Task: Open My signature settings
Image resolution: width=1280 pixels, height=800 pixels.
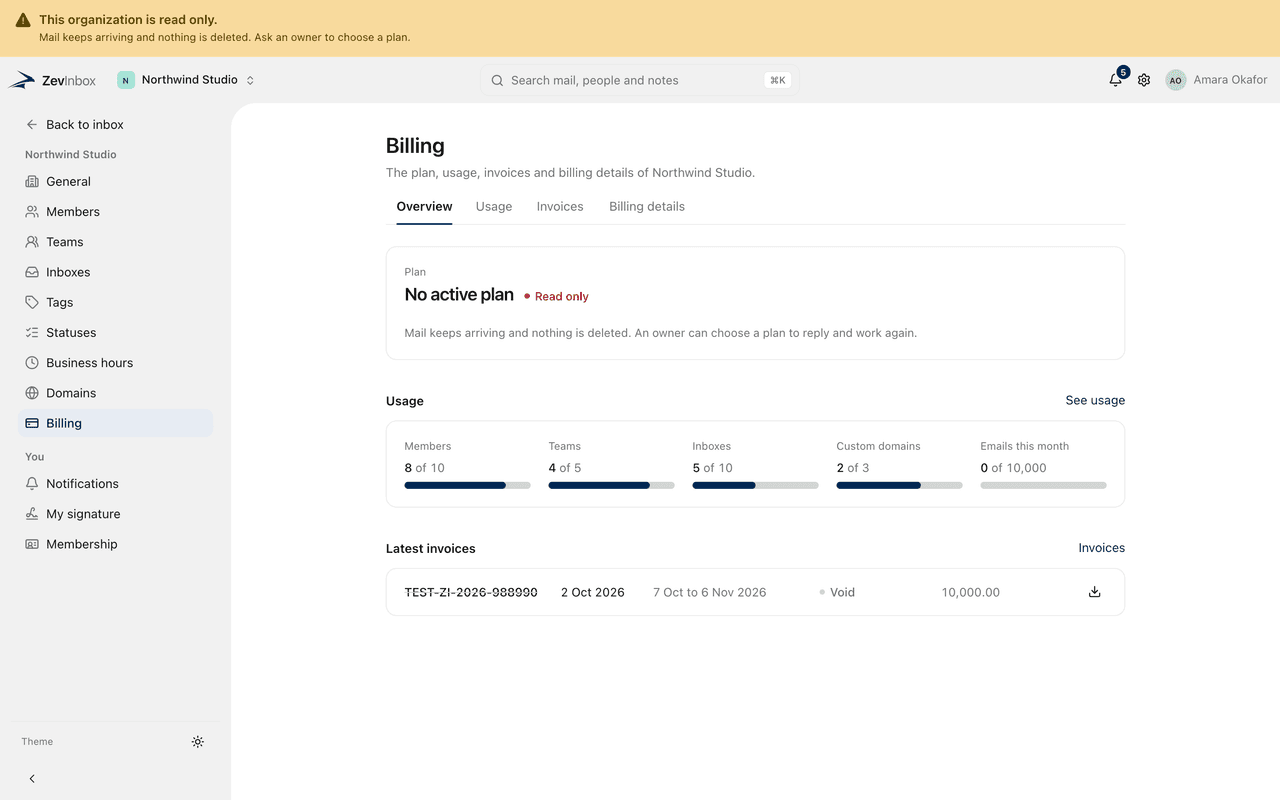Action: pyautogui.click(x=116, y=514)
